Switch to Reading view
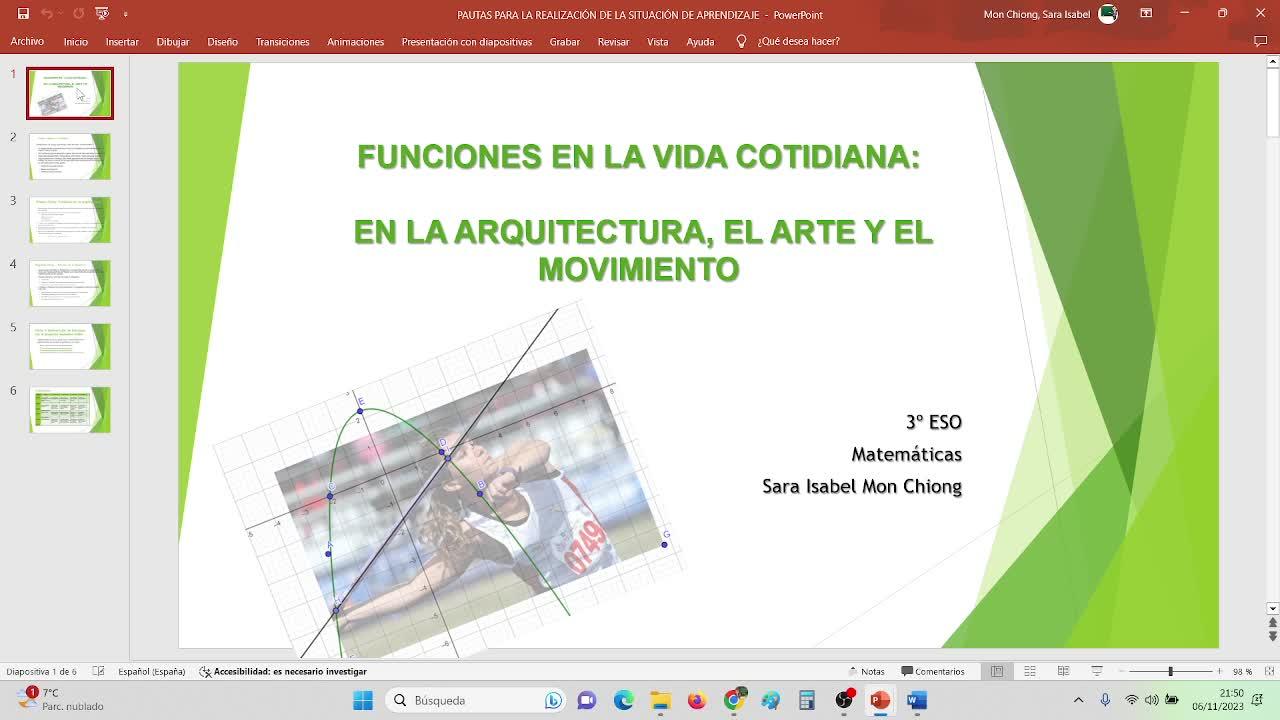 coord(1063,671)
